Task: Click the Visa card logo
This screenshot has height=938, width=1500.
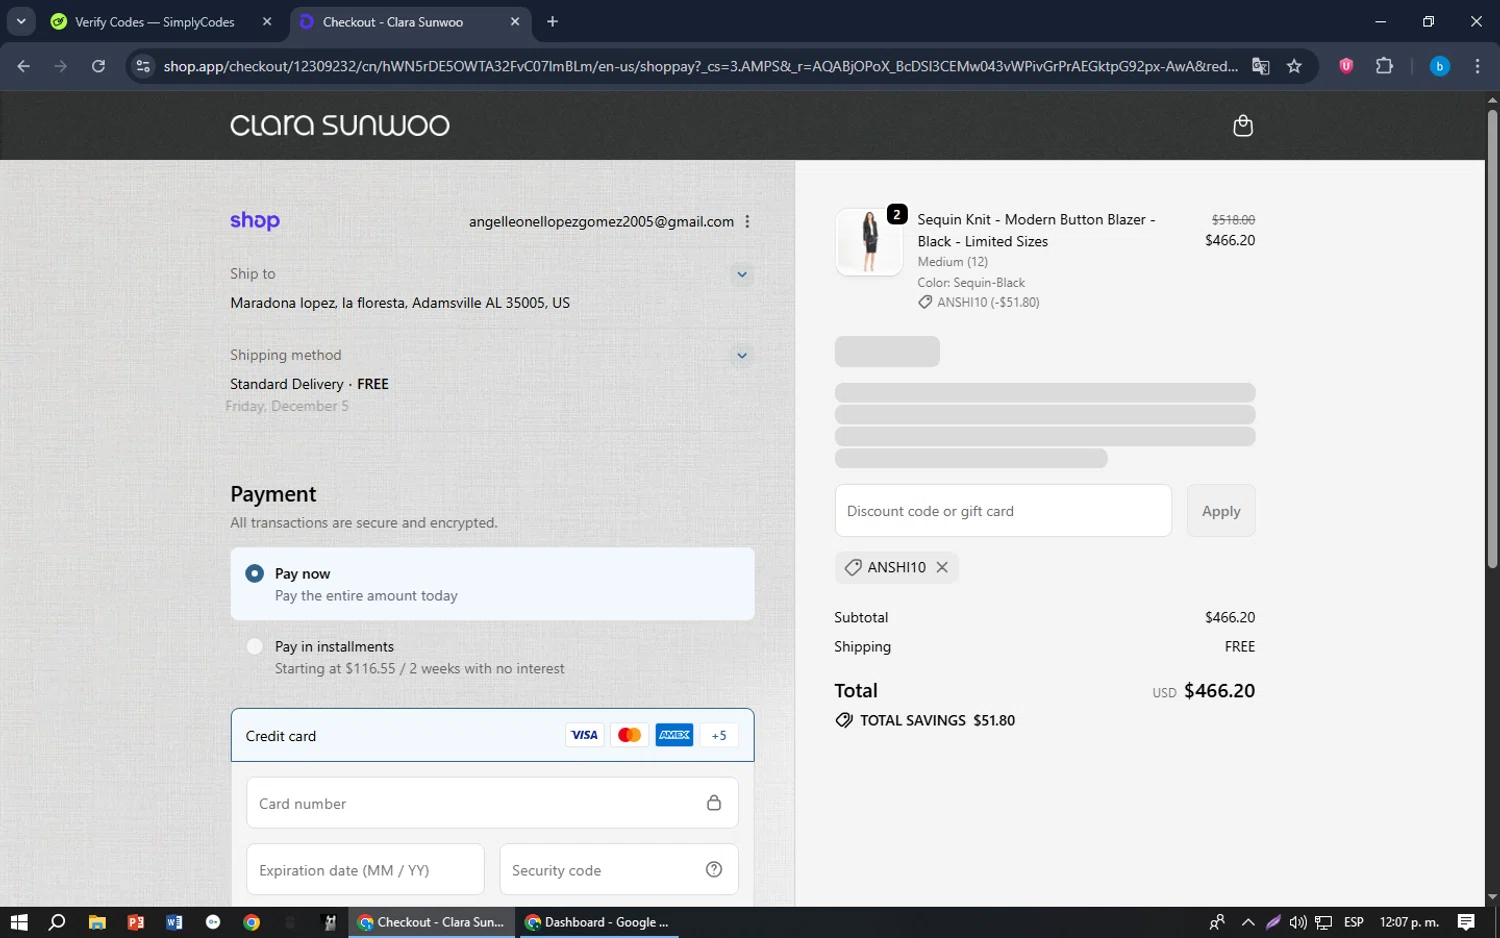Action: (x=584, y=736)
